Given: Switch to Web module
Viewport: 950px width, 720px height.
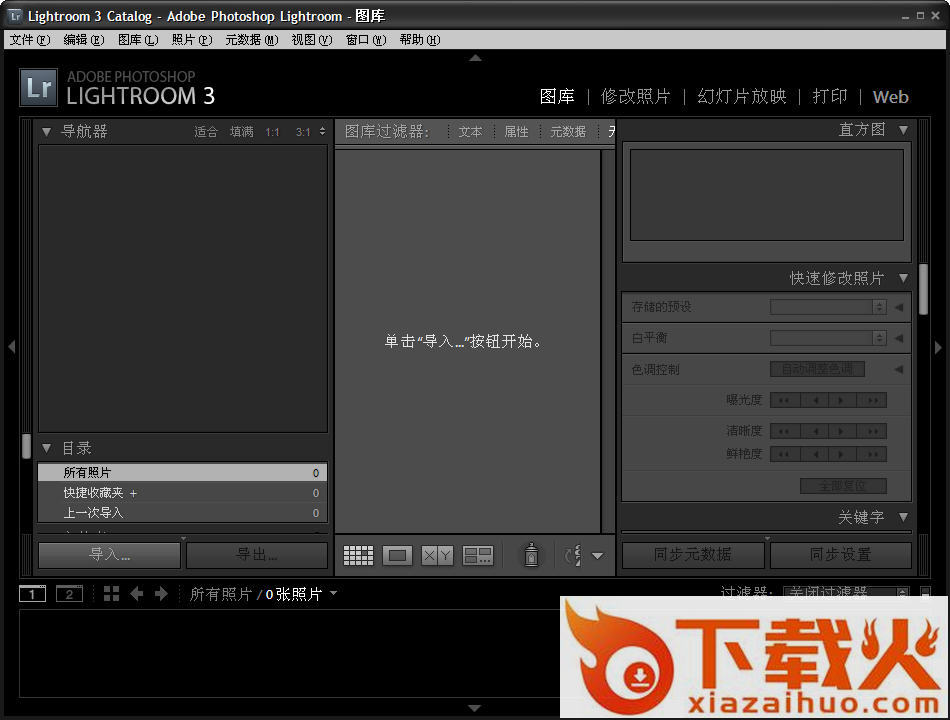Looking at the screenshot, I should point(891,97).
